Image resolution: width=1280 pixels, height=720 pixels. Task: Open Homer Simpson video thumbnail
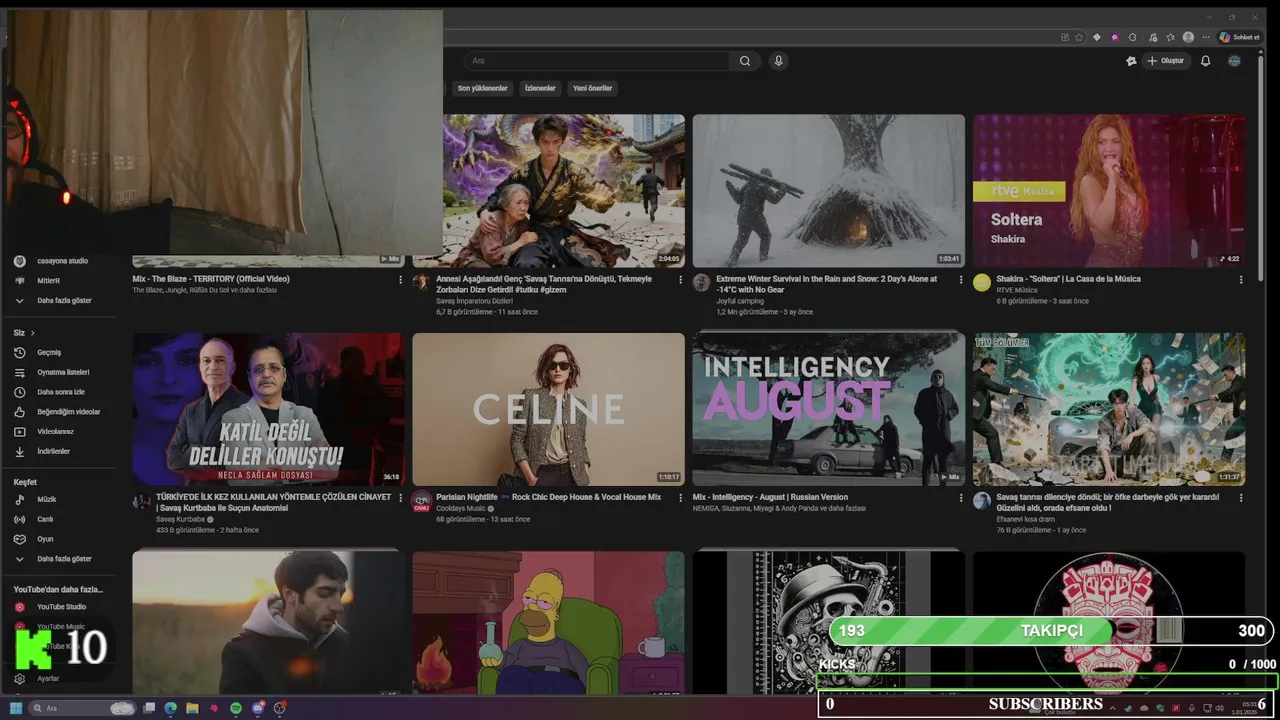(x=548, y=622)
